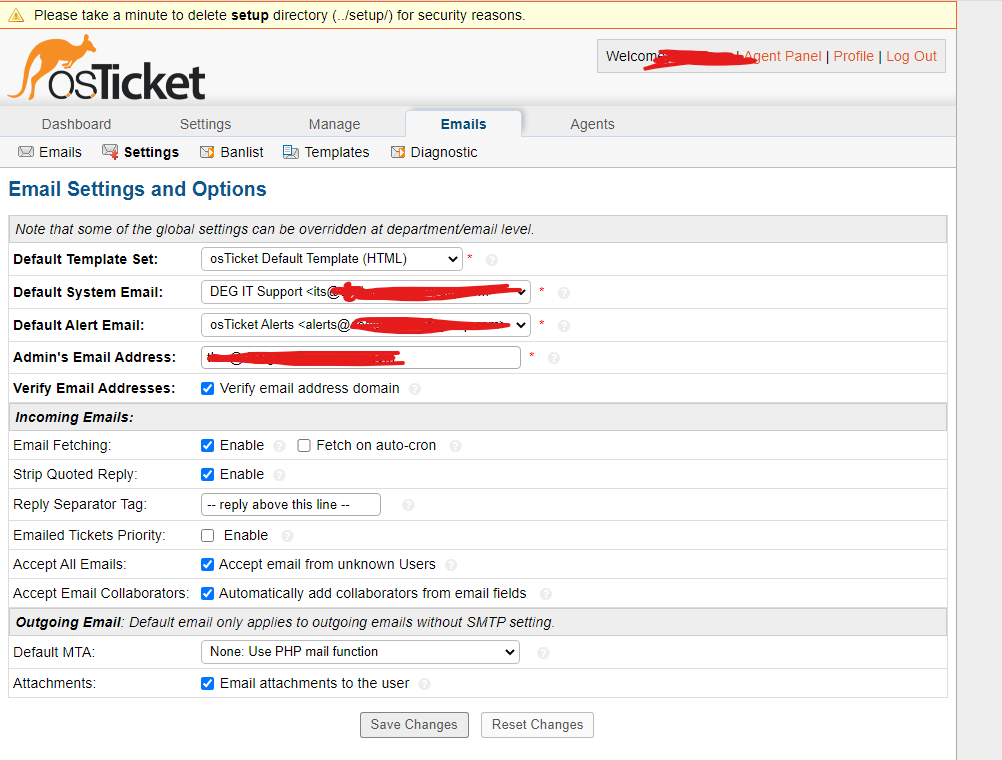The image size is (1002, 760).
Task: Open the Banlist sub-menu item
Action: [231, 152]
